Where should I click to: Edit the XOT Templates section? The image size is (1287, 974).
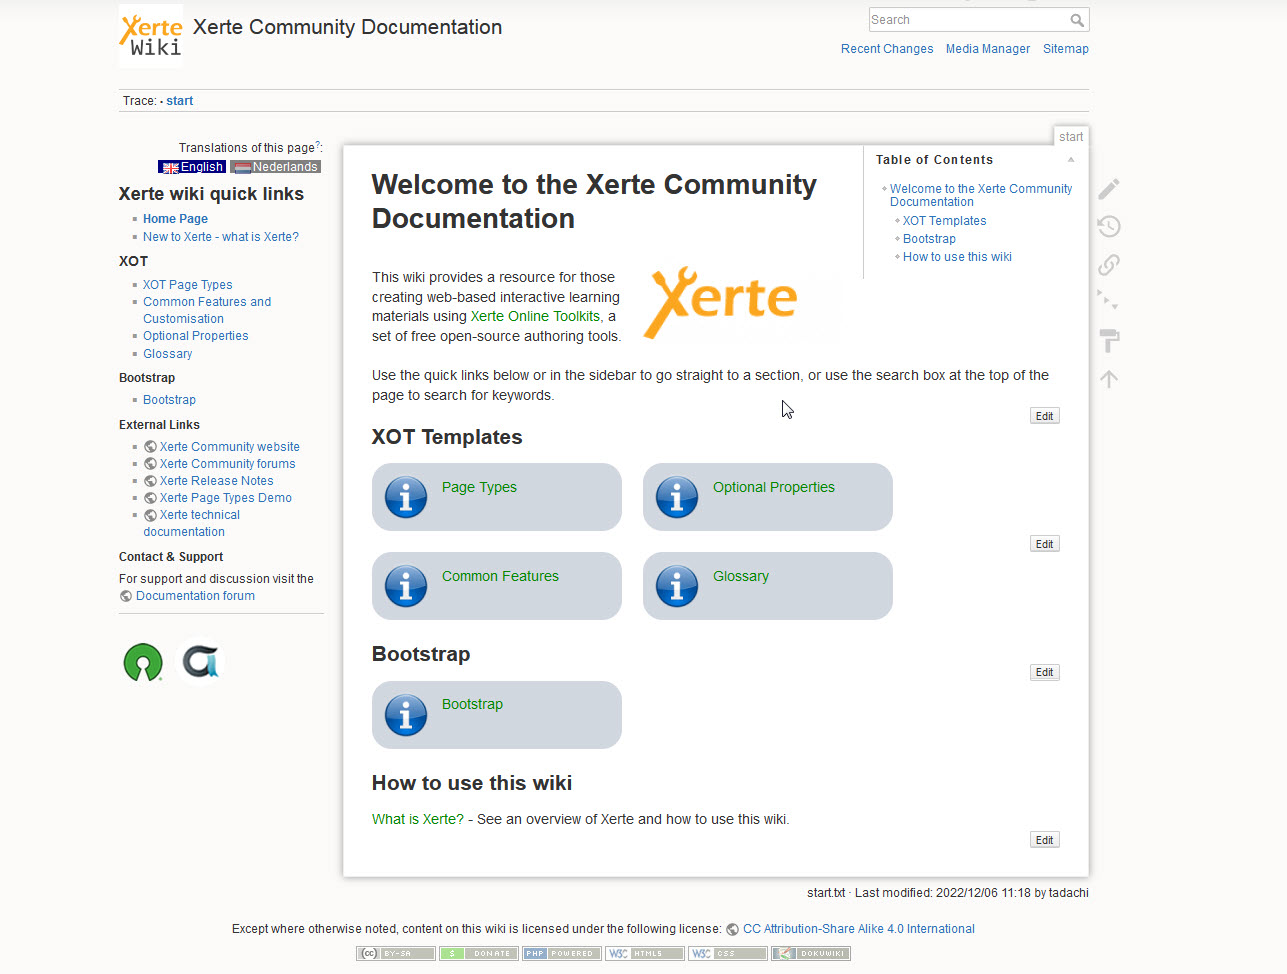[1044, 544]
